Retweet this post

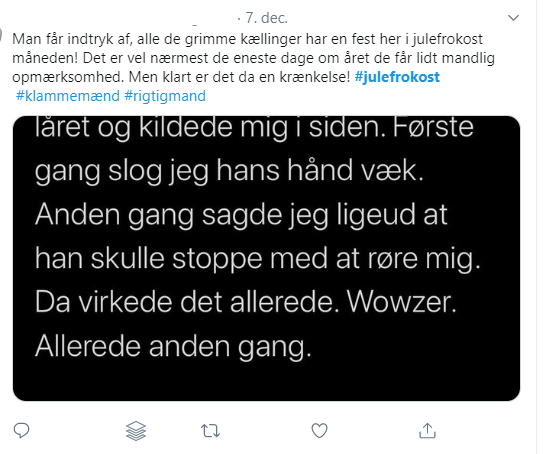point(210,431)
